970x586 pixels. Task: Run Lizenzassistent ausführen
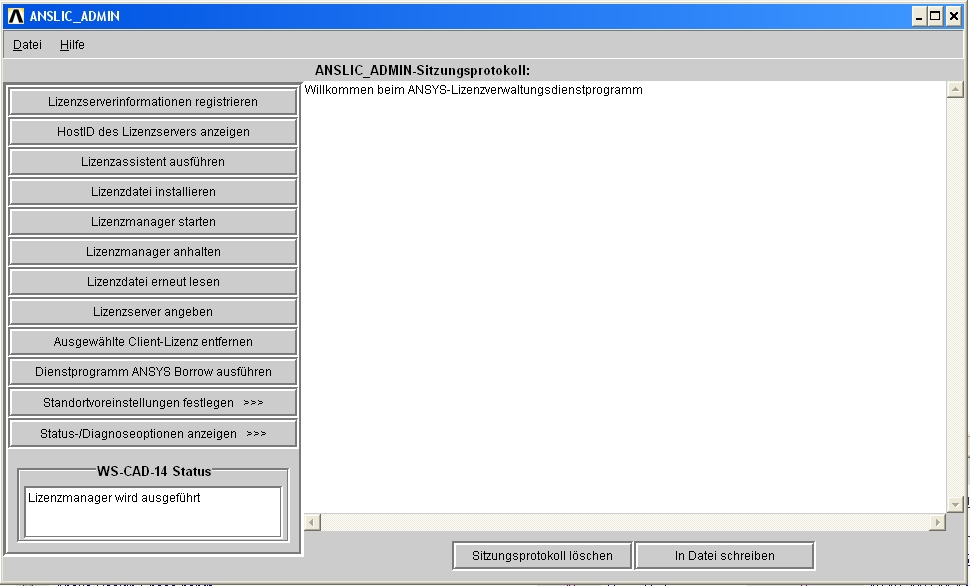coord(153,162)
